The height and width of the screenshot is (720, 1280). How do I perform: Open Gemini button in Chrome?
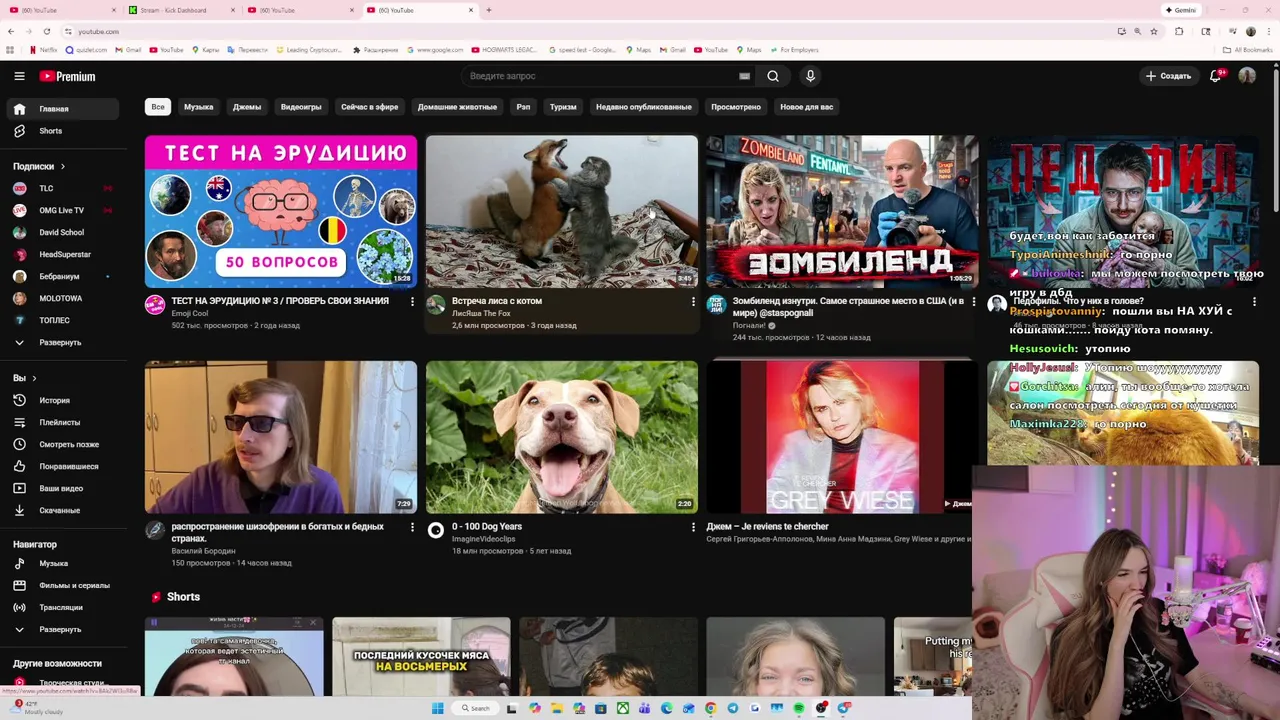tap(1181, 10)
